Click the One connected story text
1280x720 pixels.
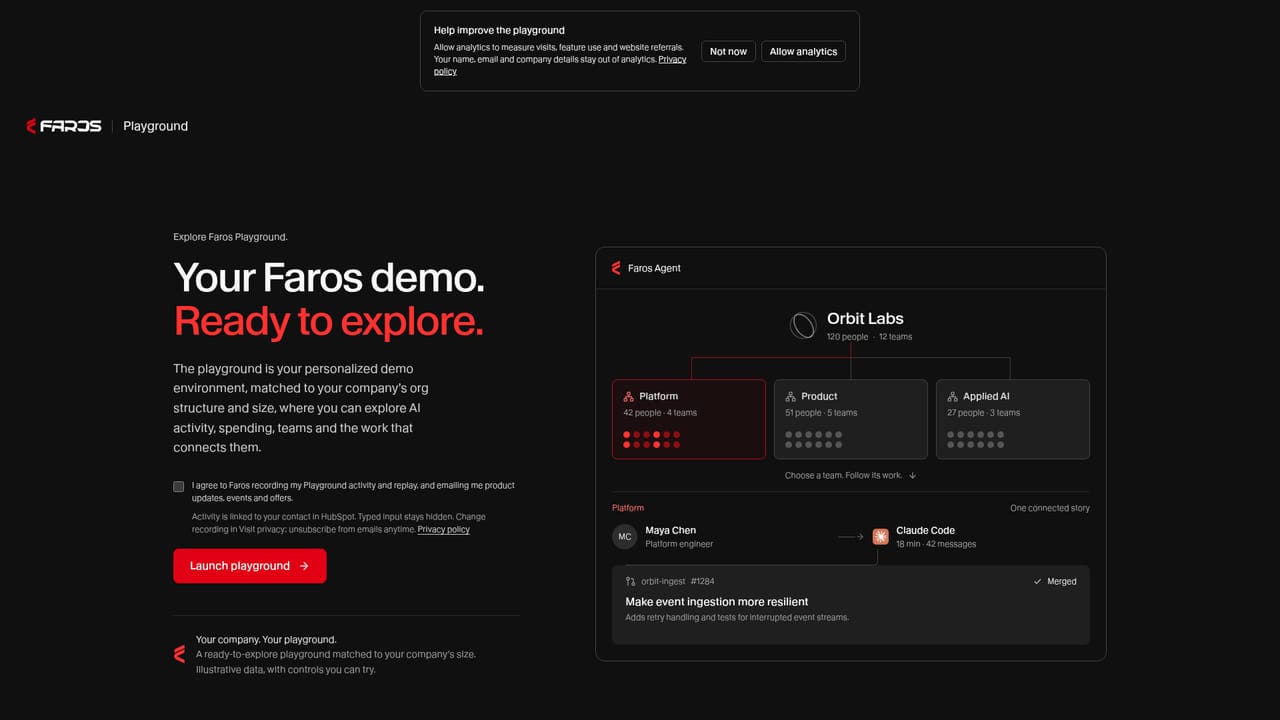(1050, 508)
